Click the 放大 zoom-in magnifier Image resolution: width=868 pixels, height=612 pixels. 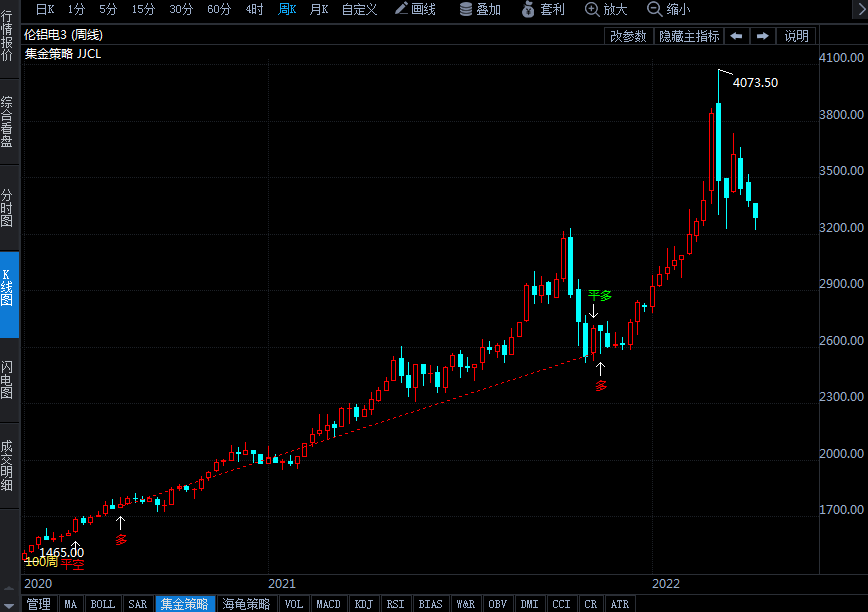pos(606,9)
